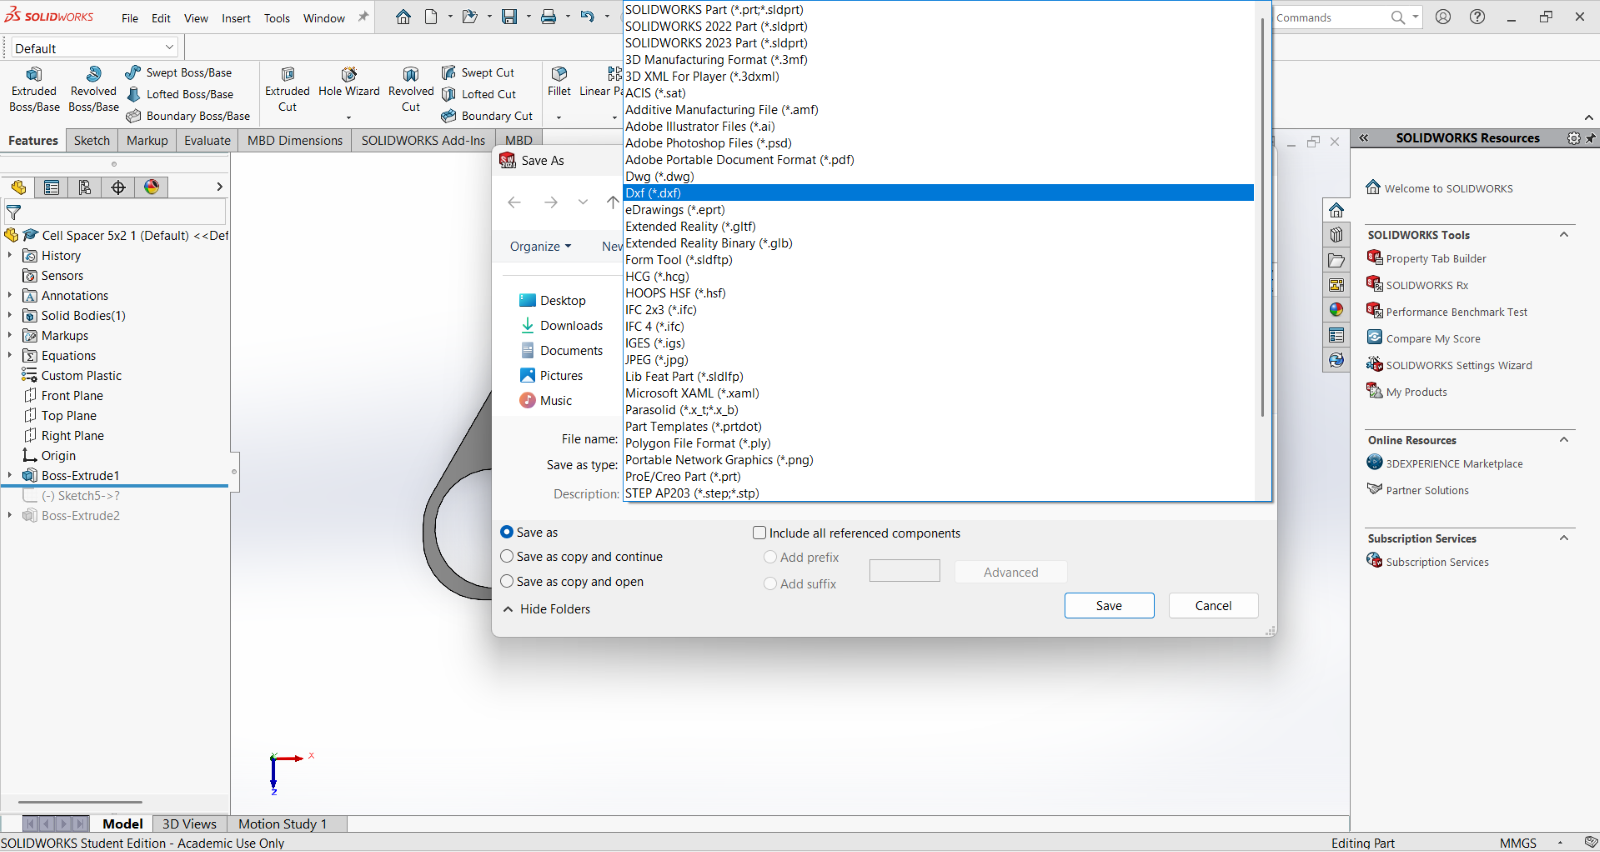Activate the Revolved Cut tool

click(x=411, y=89)
